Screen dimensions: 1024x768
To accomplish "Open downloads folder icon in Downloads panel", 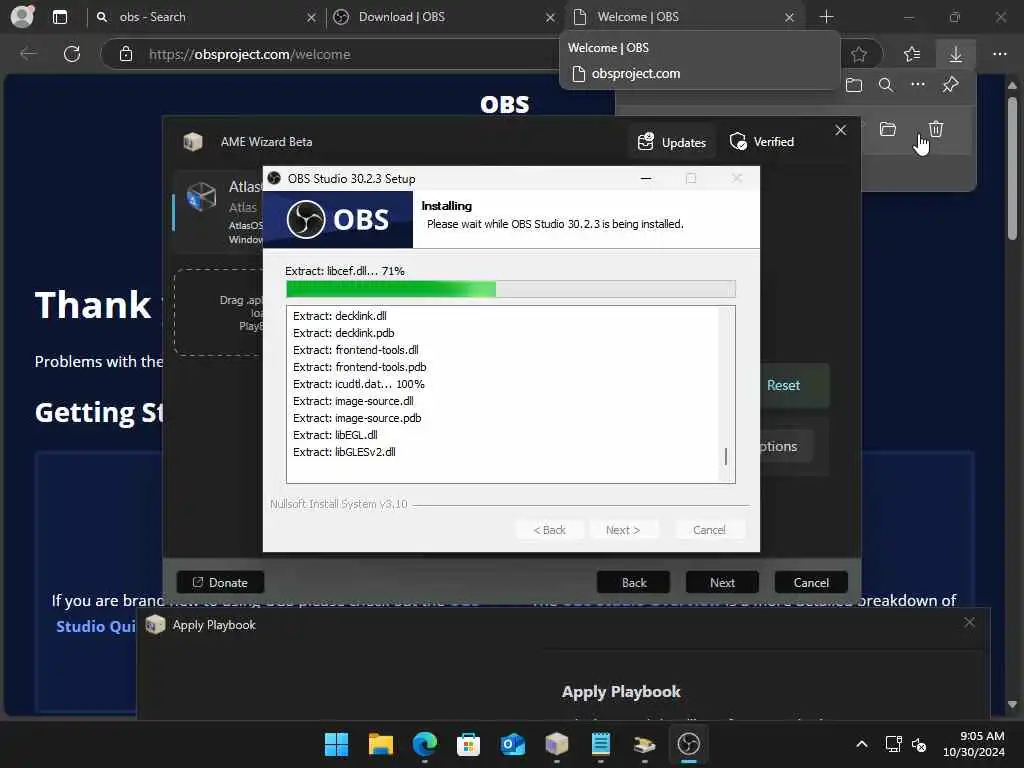I will point(854,85).
